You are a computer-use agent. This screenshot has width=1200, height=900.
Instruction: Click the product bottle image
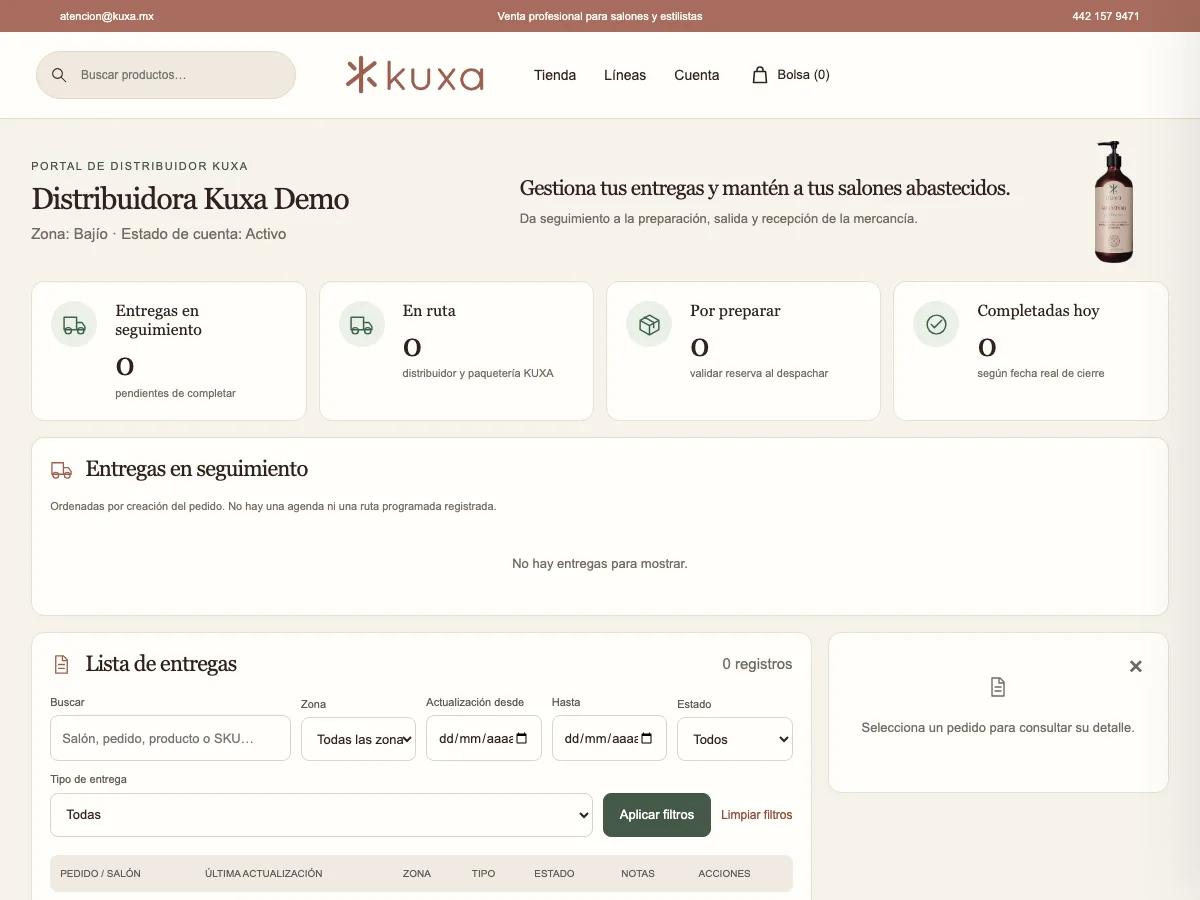pos(1114,202)
